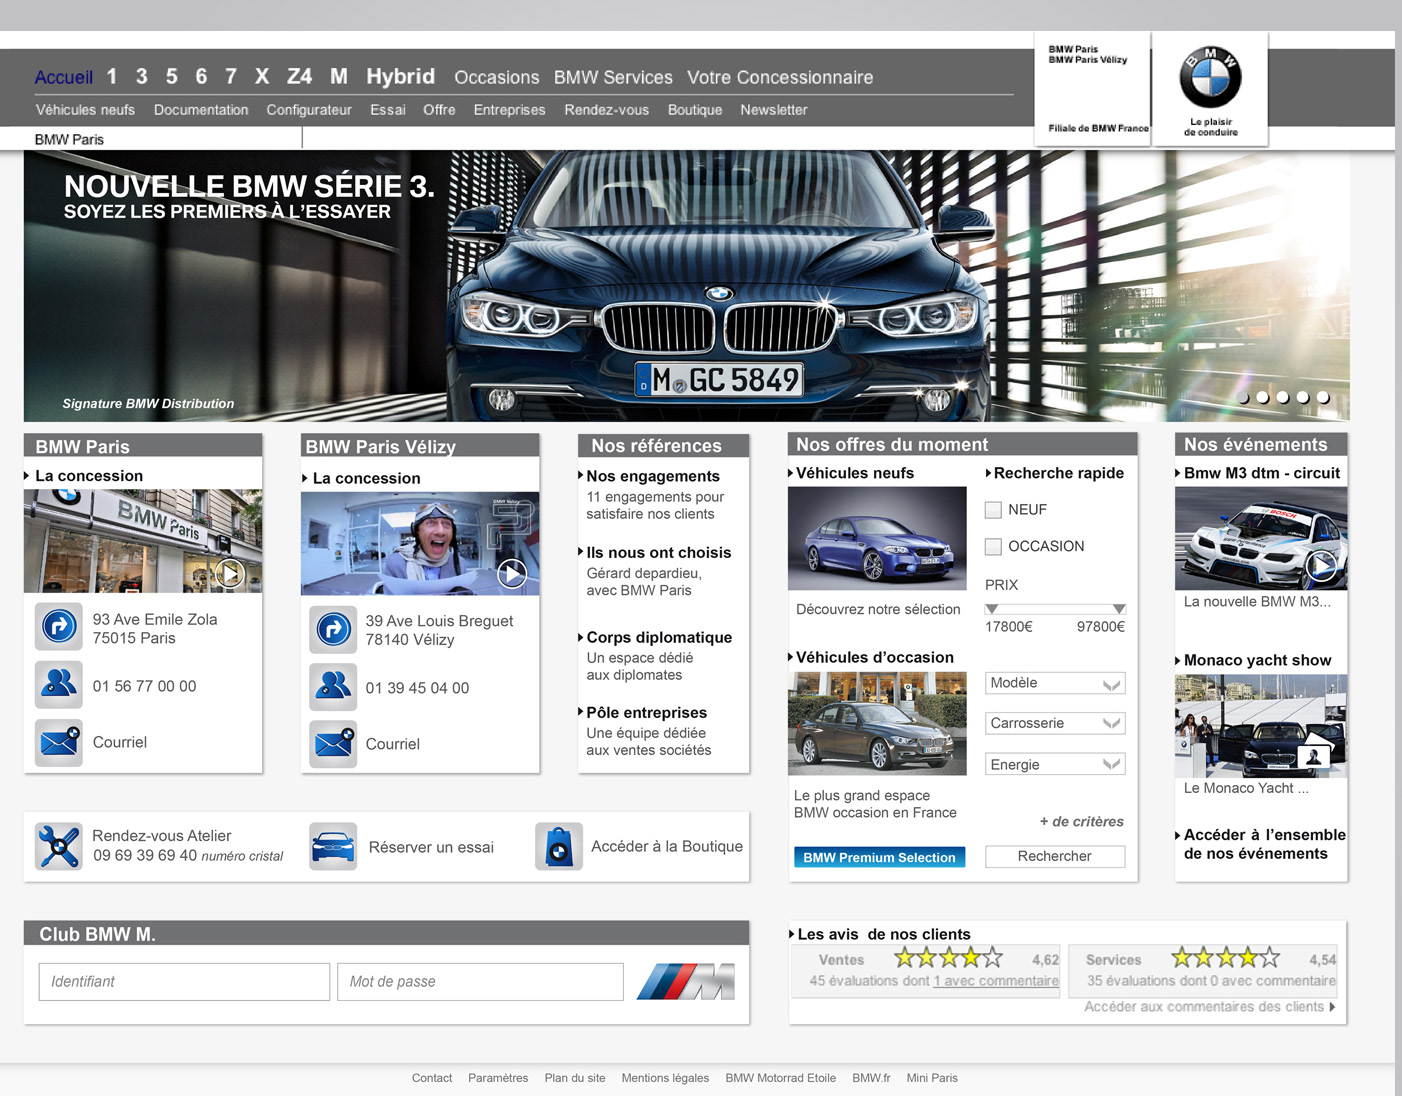Click the contacts icon beside 01 56 77 00 00
This screenshot has width=1402, height=1096.
tap(59, 685)
